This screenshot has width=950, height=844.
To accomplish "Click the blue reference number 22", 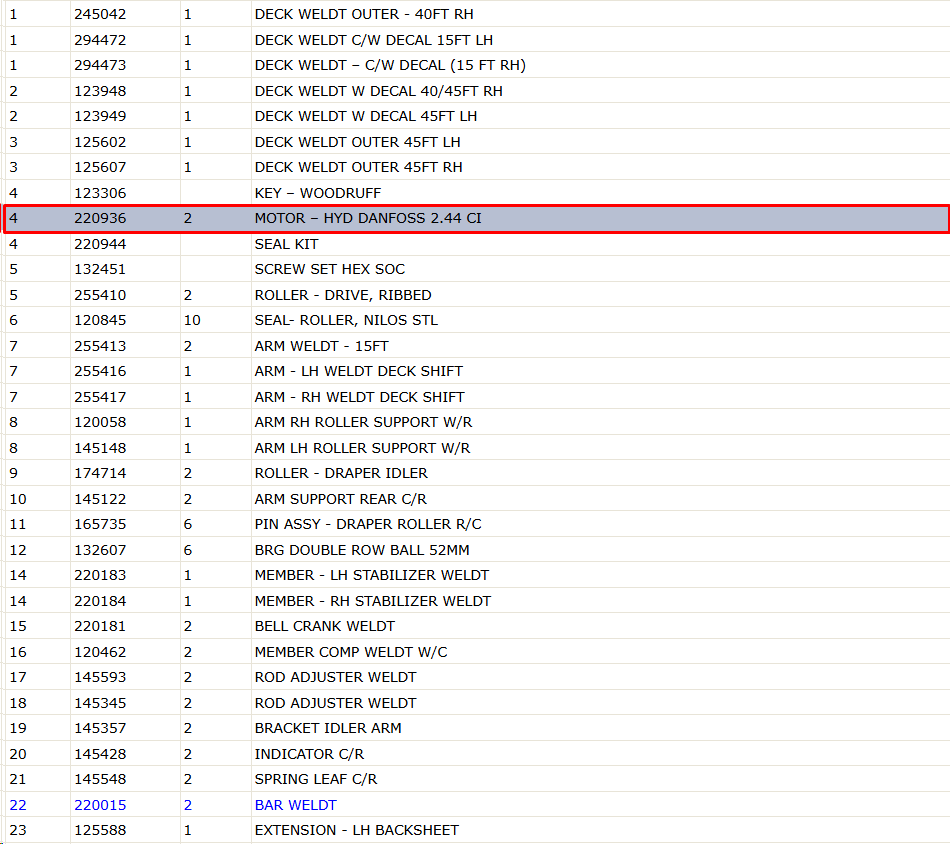I will (18, 805).
